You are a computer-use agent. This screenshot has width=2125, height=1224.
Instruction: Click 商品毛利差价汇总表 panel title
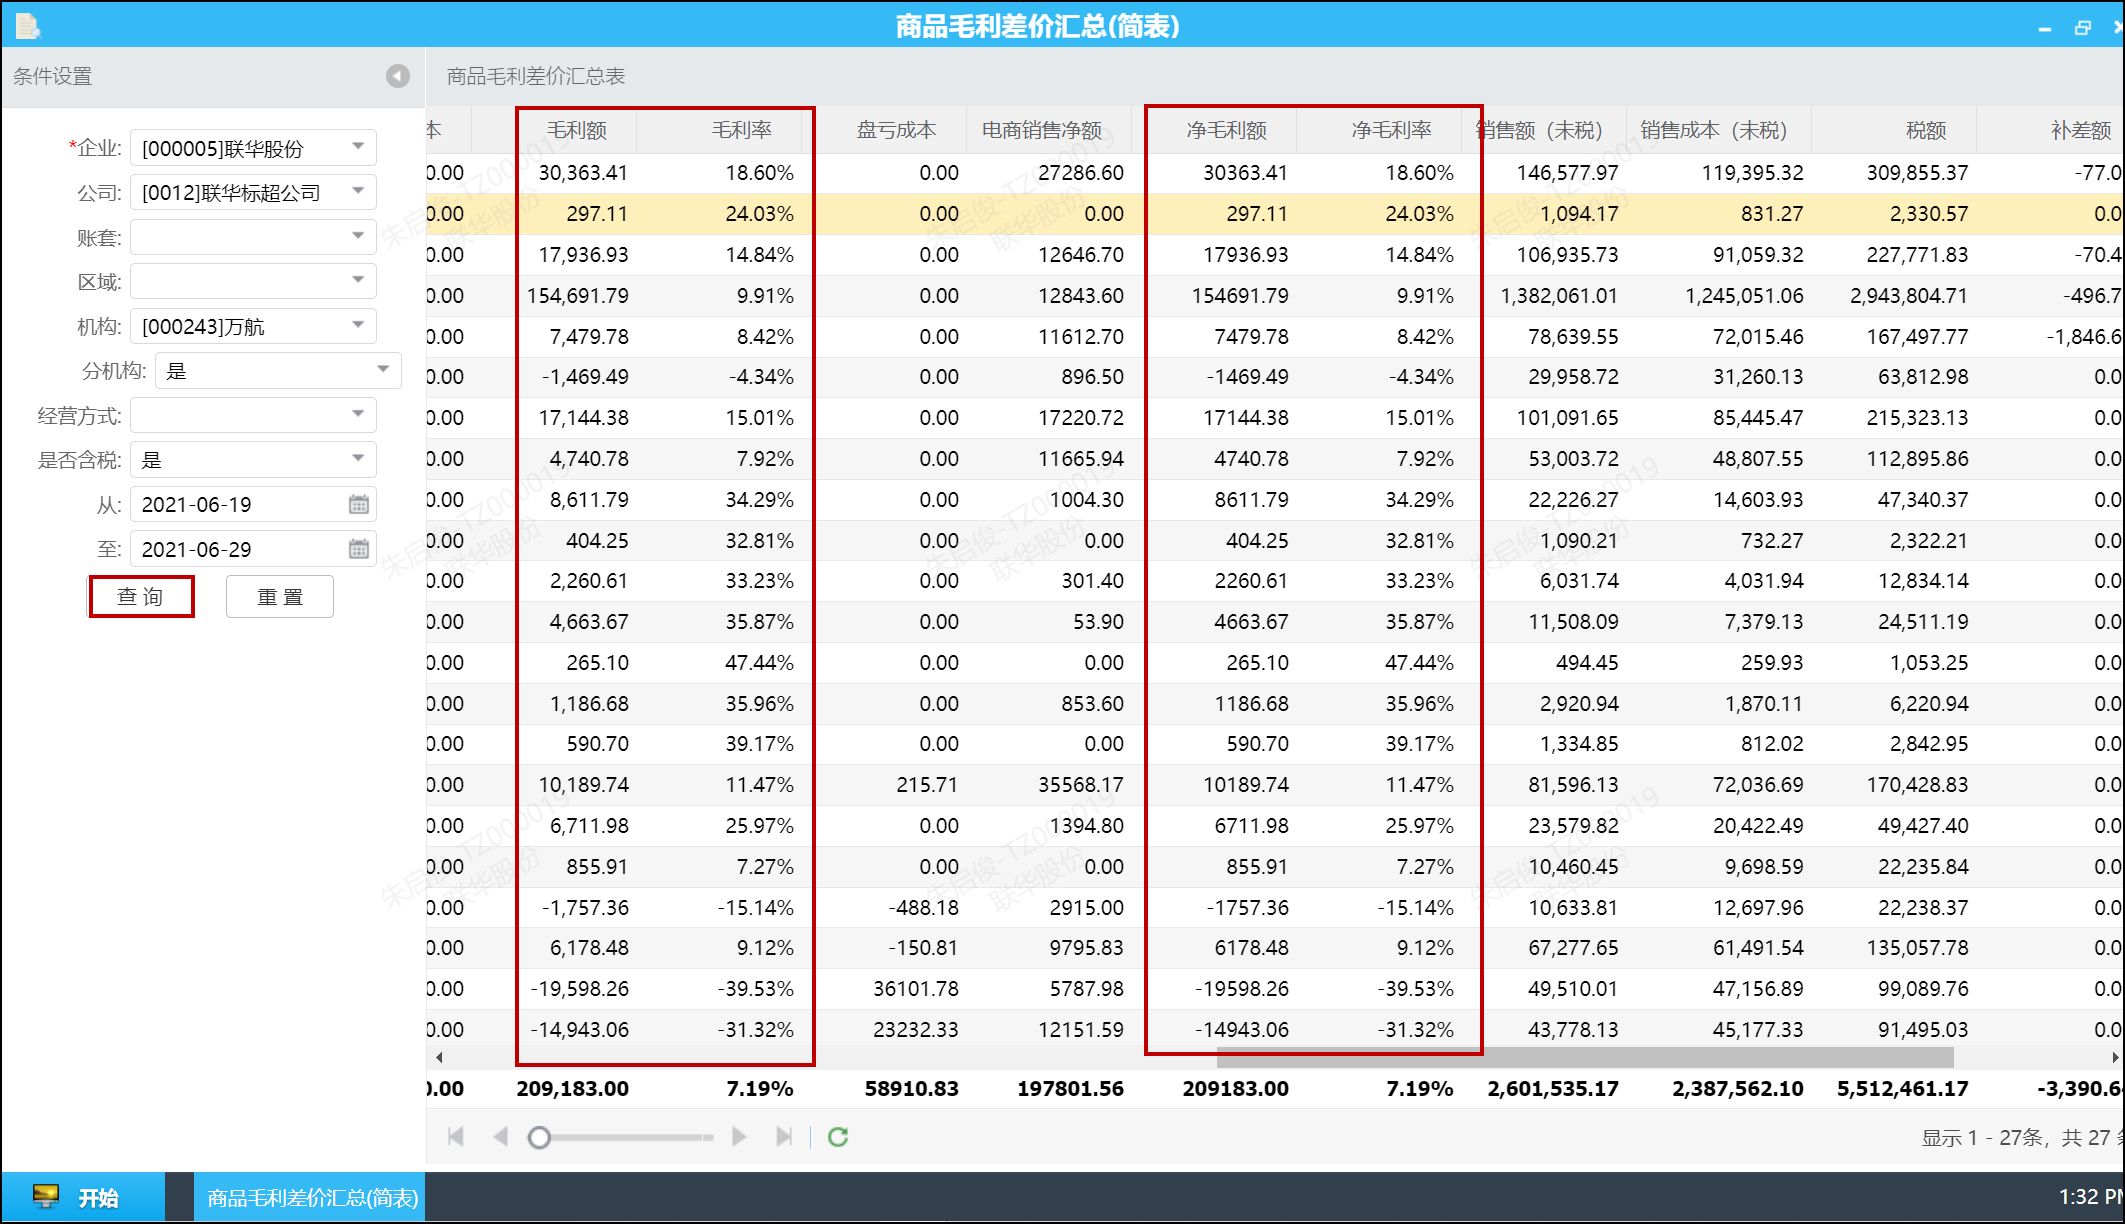(x=536, y=76)
